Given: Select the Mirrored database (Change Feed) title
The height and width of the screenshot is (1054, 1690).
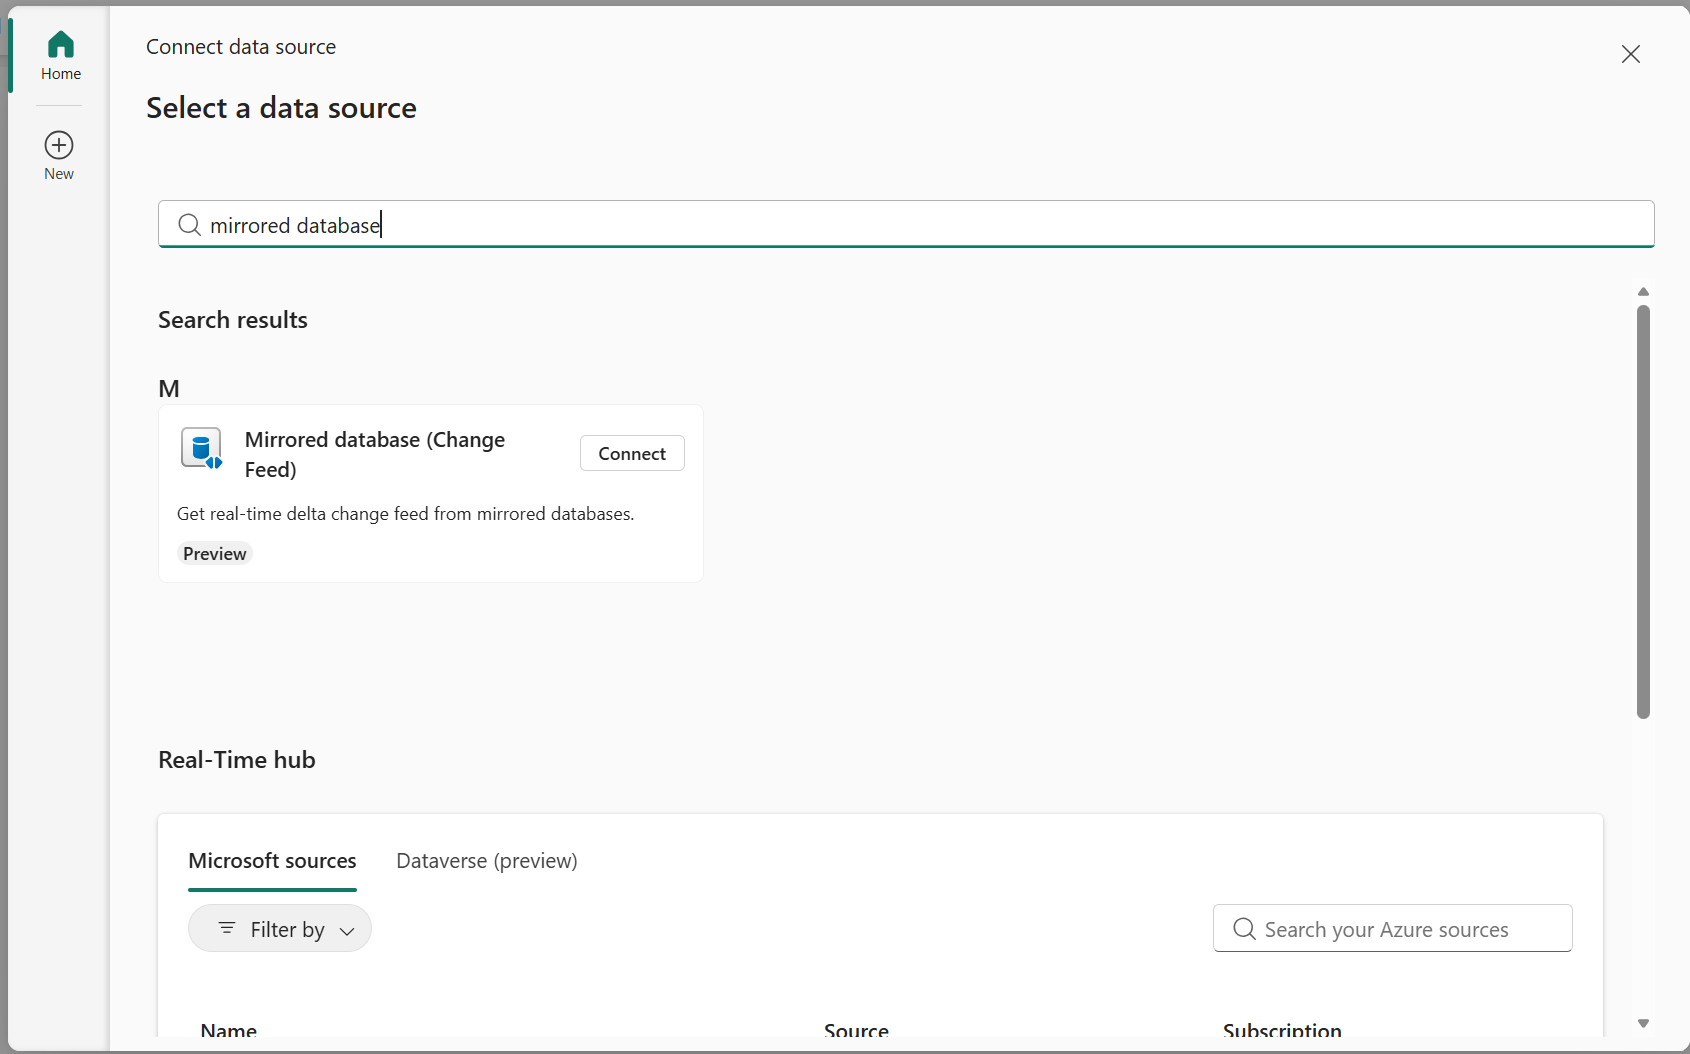Looking at the screenshot, I should tap(375, 454).
